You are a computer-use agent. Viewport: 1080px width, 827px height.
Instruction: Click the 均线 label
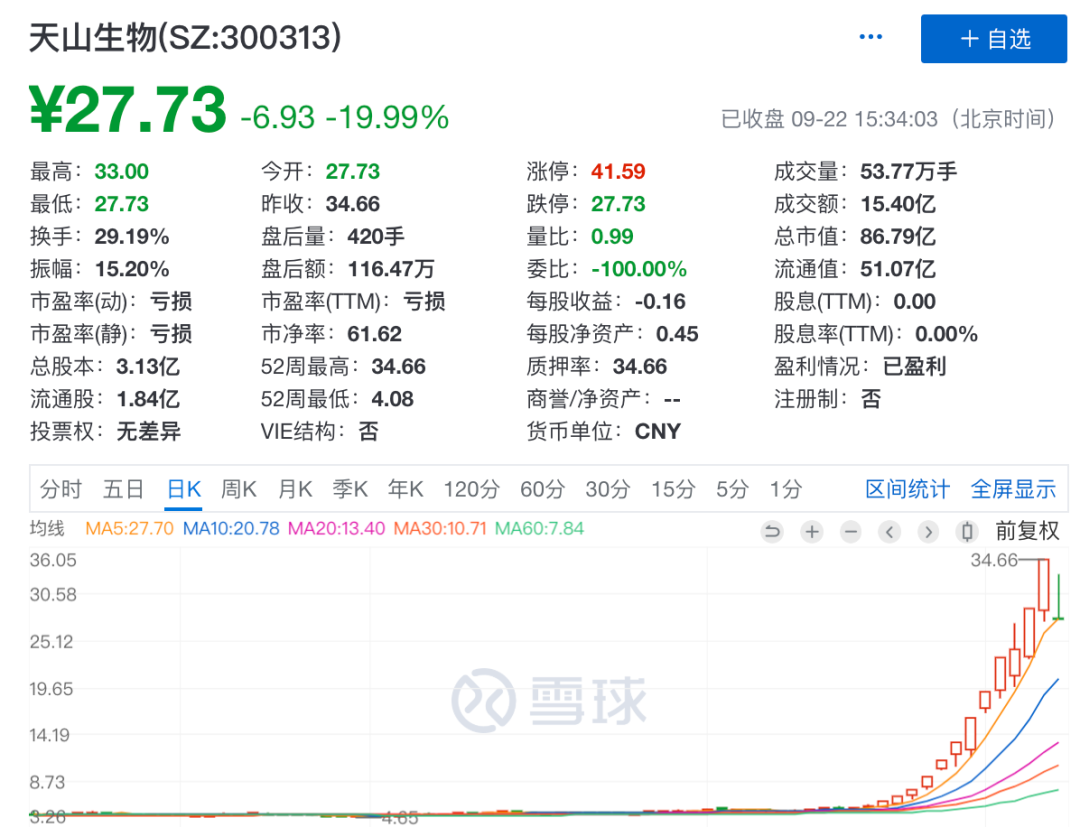coord(47,529)
